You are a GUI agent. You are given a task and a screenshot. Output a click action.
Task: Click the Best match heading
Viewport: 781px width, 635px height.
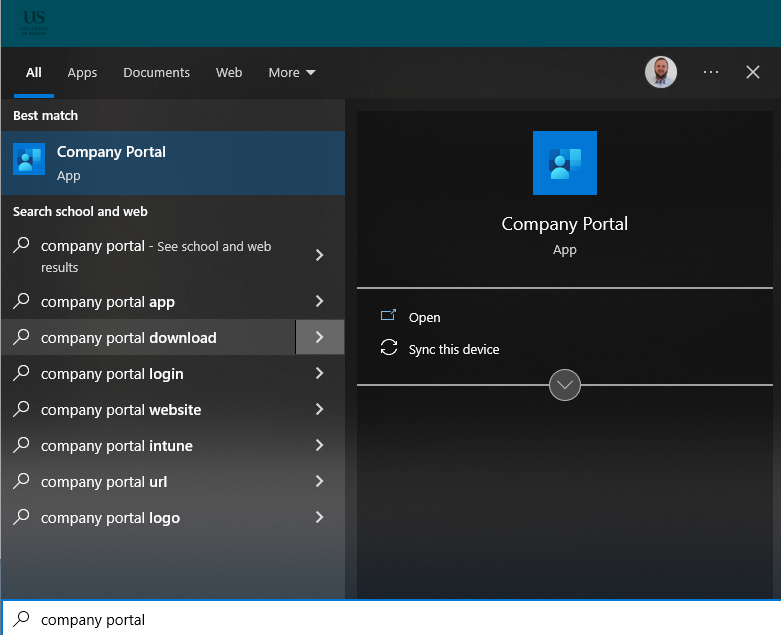(x=45, y=115)
